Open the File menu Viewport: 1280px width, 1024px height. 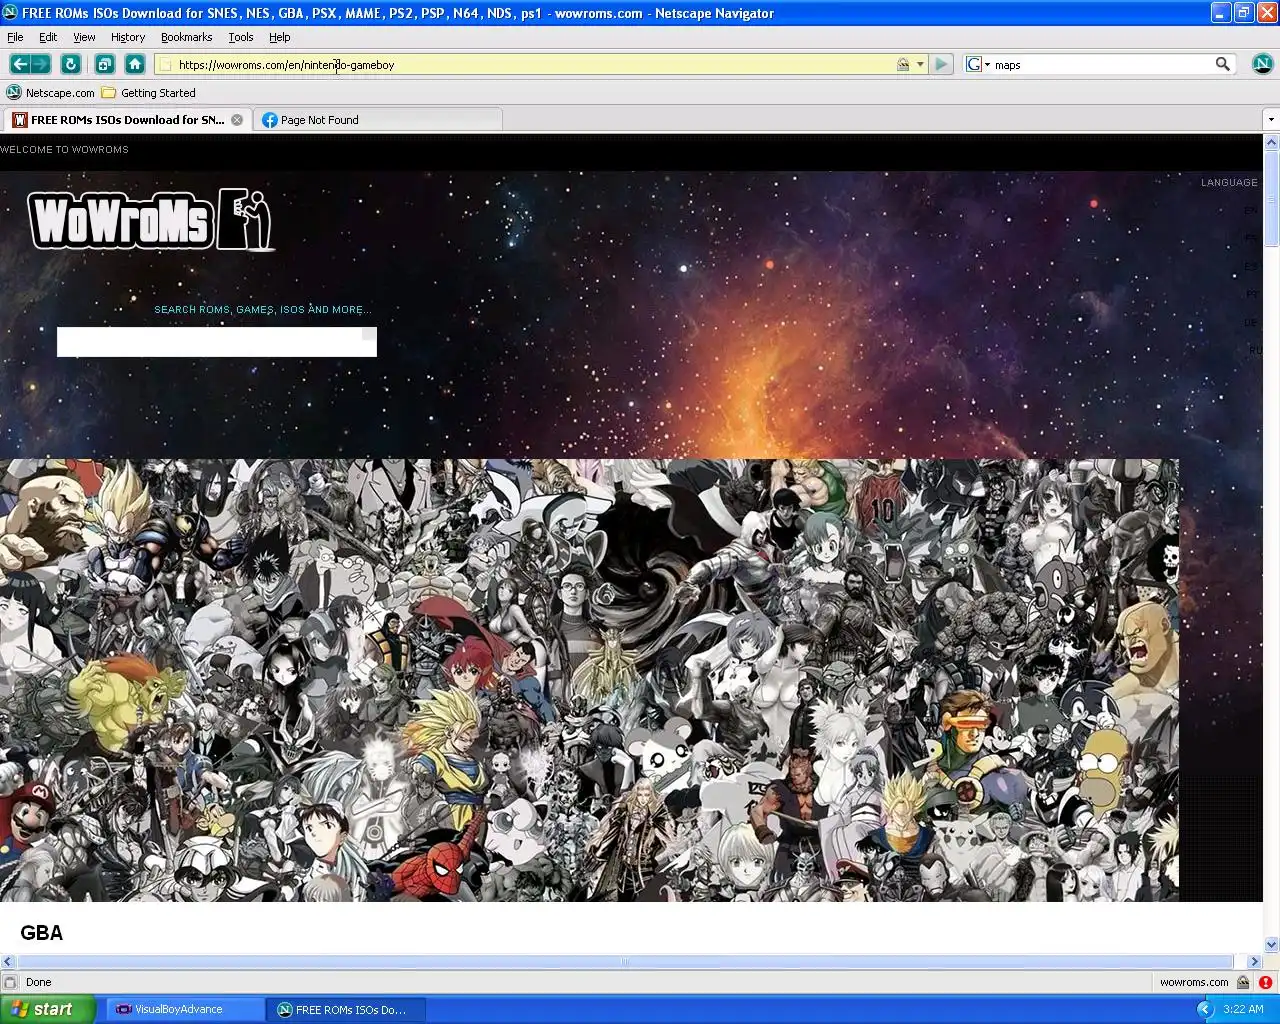coord(15,37)
